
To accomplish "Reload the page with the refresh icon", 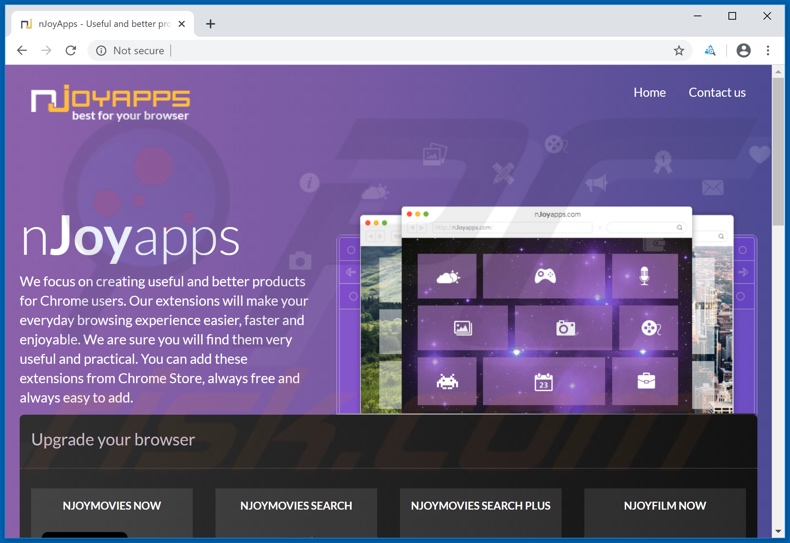I will 71,50.
